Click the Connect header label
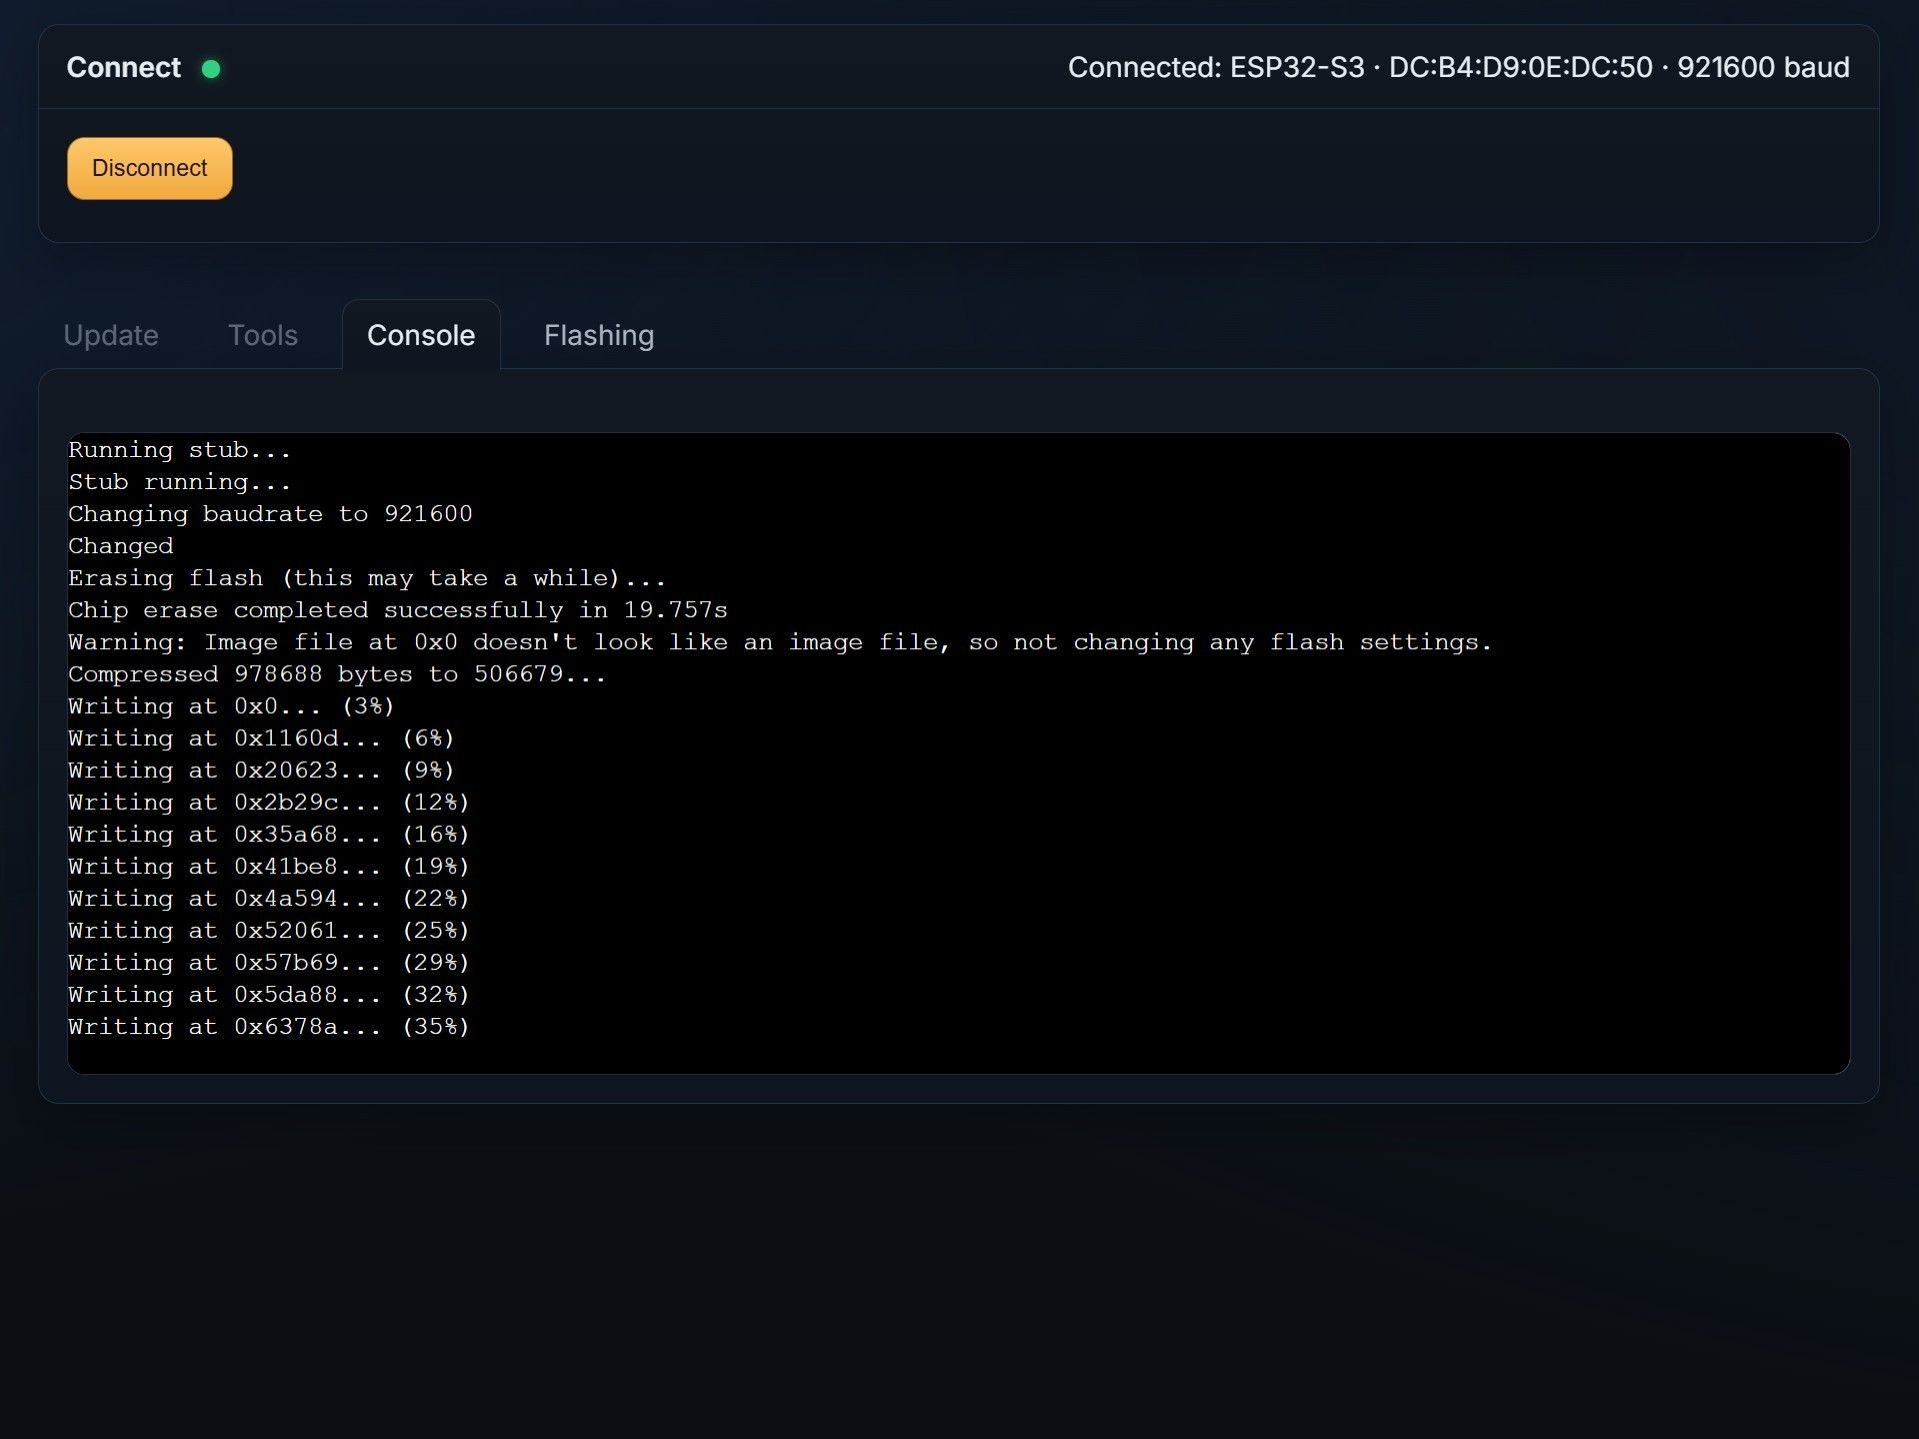Image resolution: width=1919 pixels, height=1439 pixels. [123, 67]
